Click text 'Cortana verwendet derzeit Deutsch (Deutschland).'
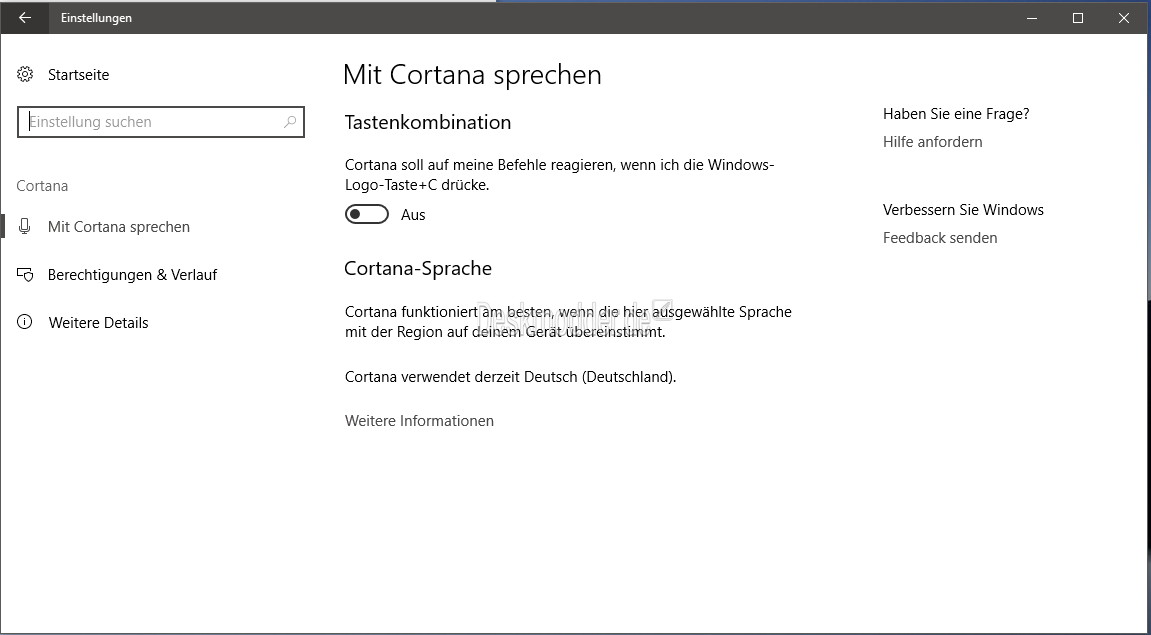 pos(510,377)
